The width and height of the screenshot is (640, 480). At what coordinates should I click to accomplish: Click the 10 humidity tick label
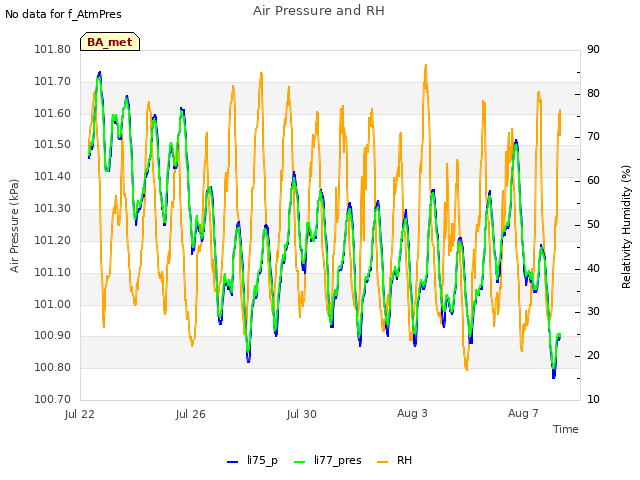coord(593,399)
